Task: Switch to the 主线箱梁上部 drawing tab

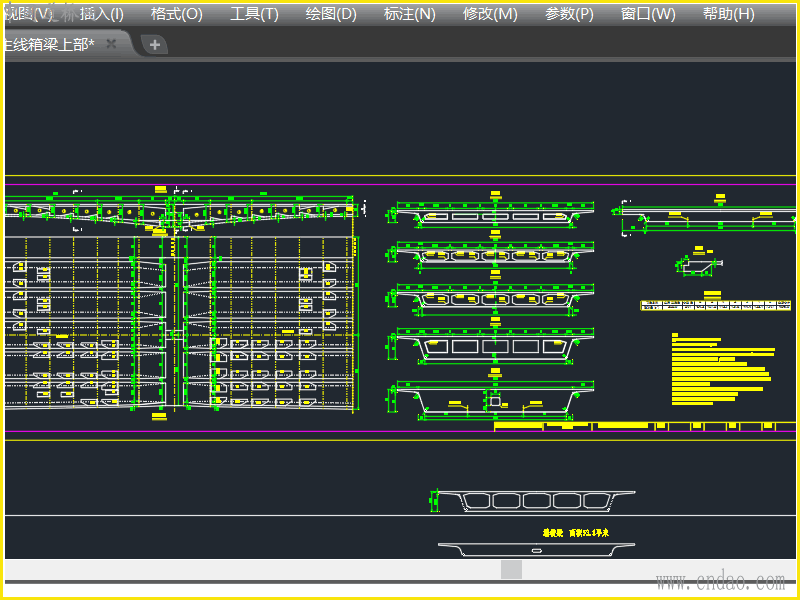Action: tap(50, 44)
